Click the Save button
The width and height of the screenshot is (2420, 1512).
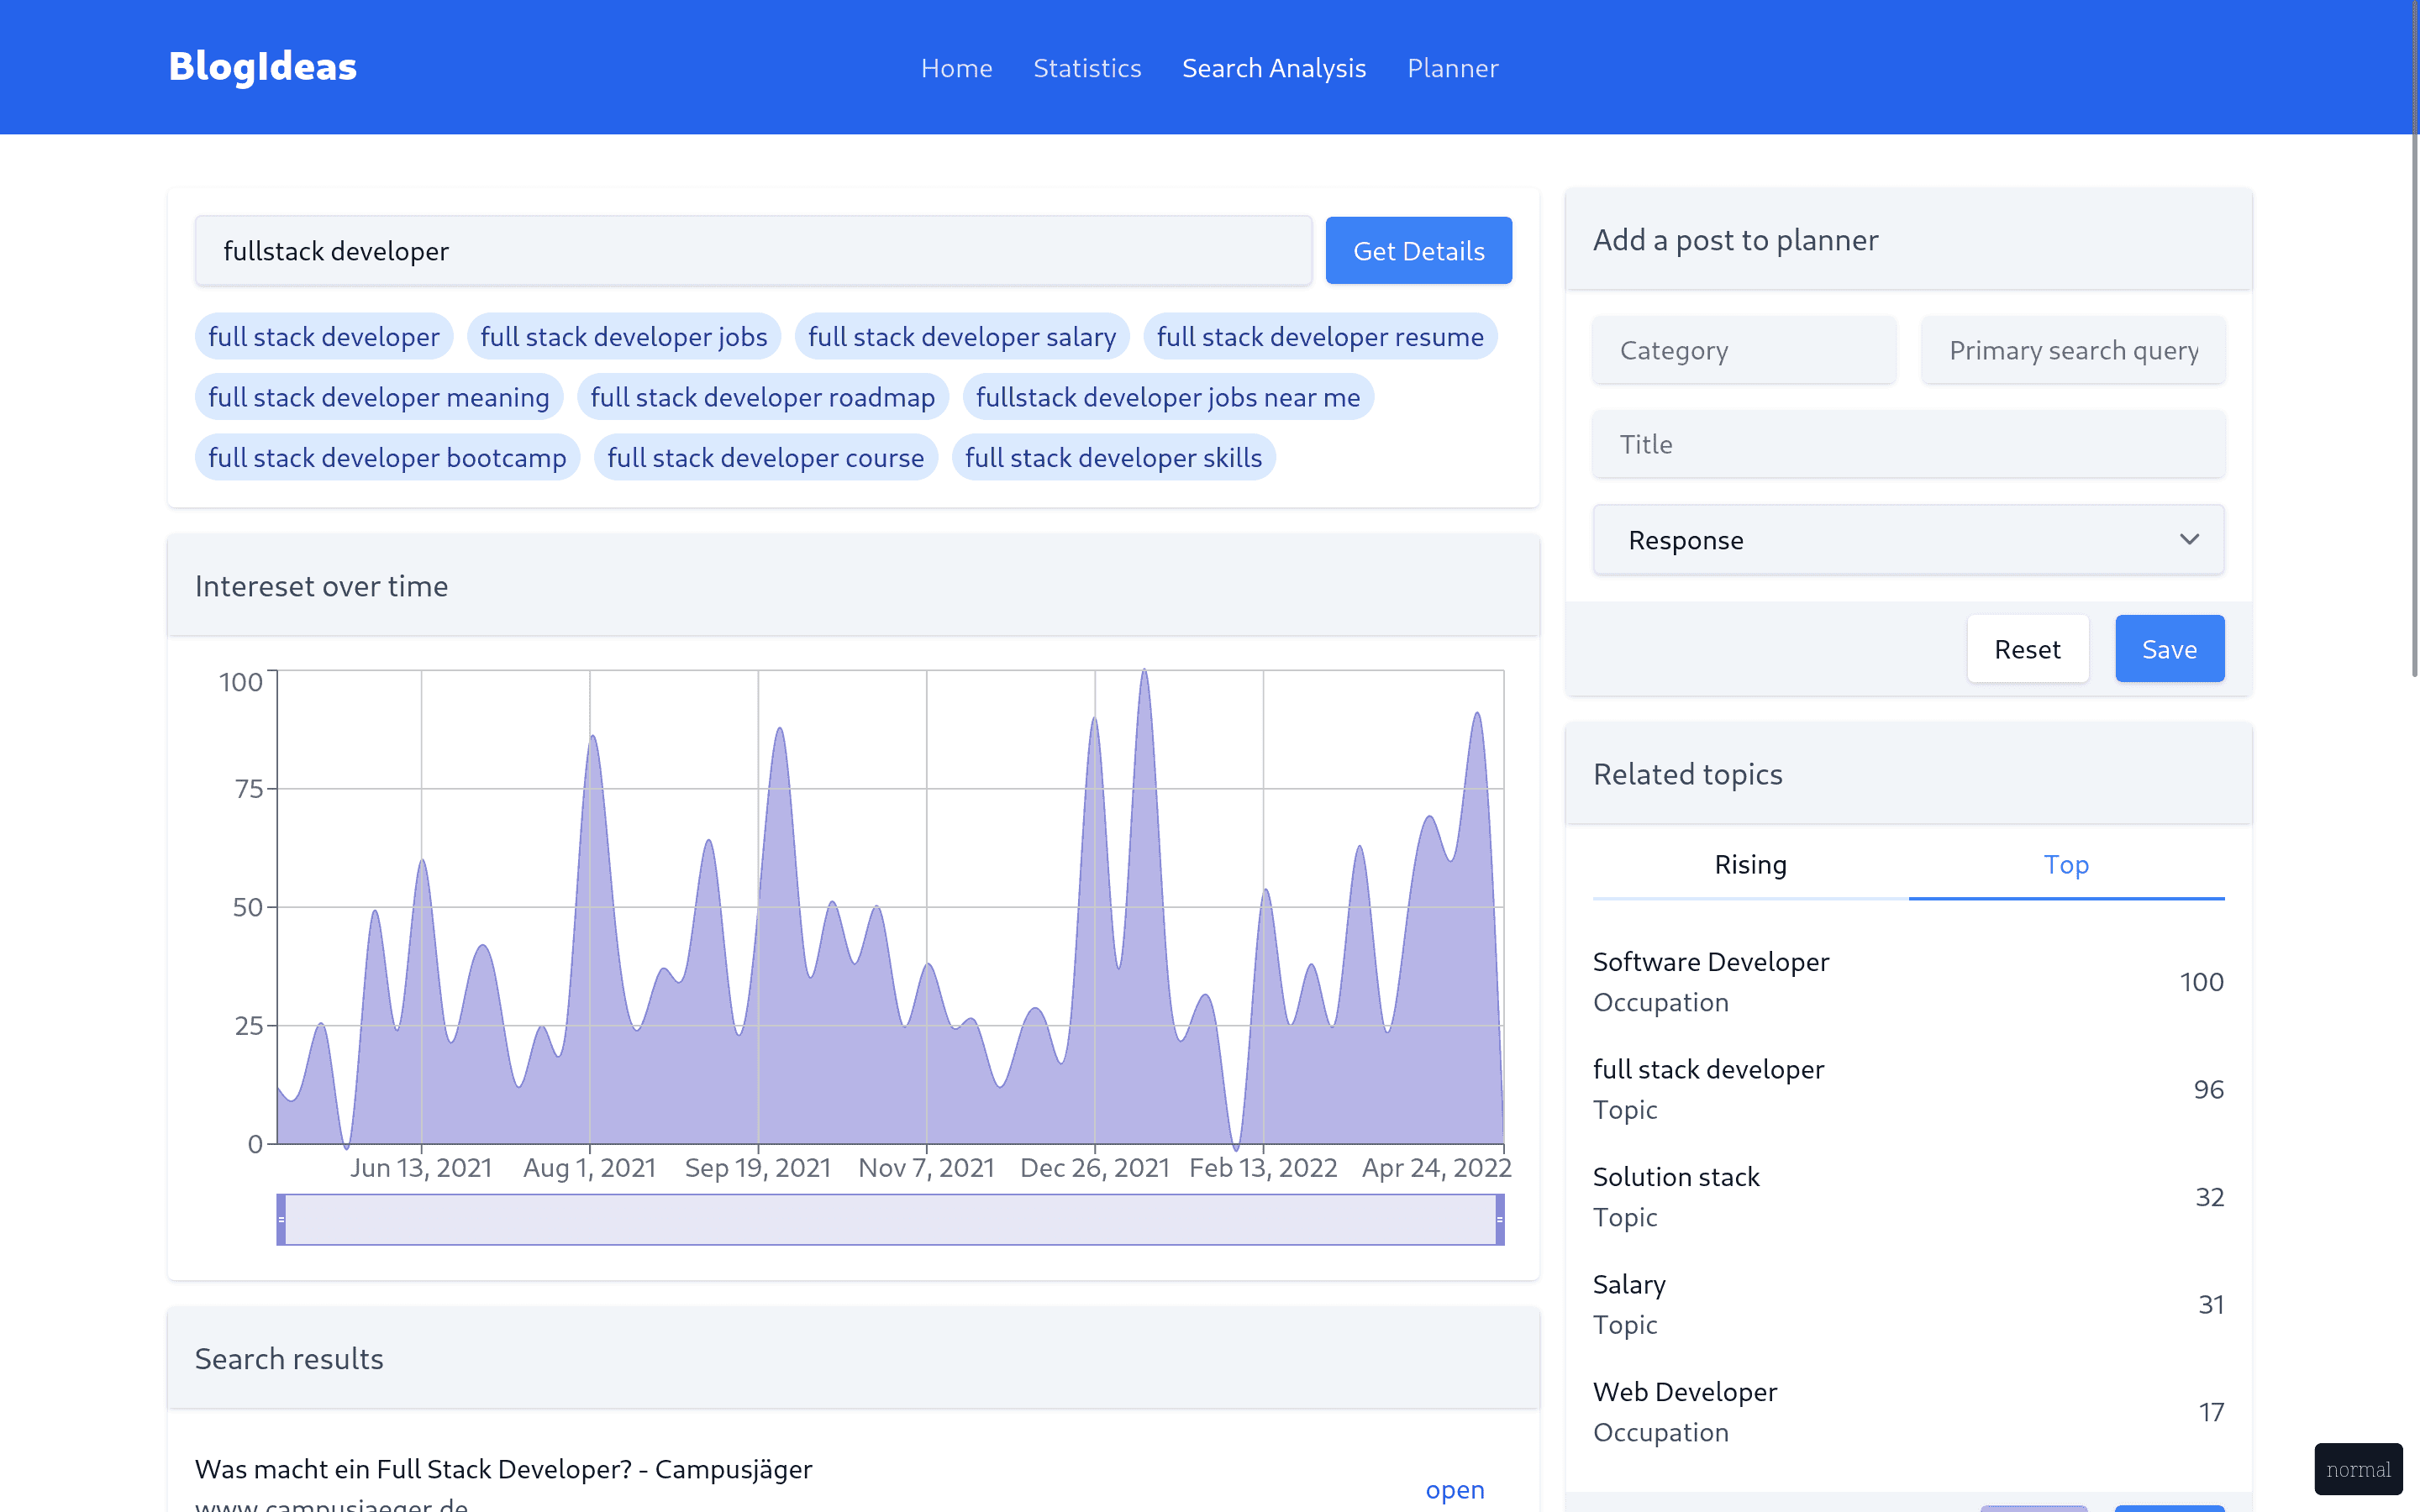tap(2168, 650)
